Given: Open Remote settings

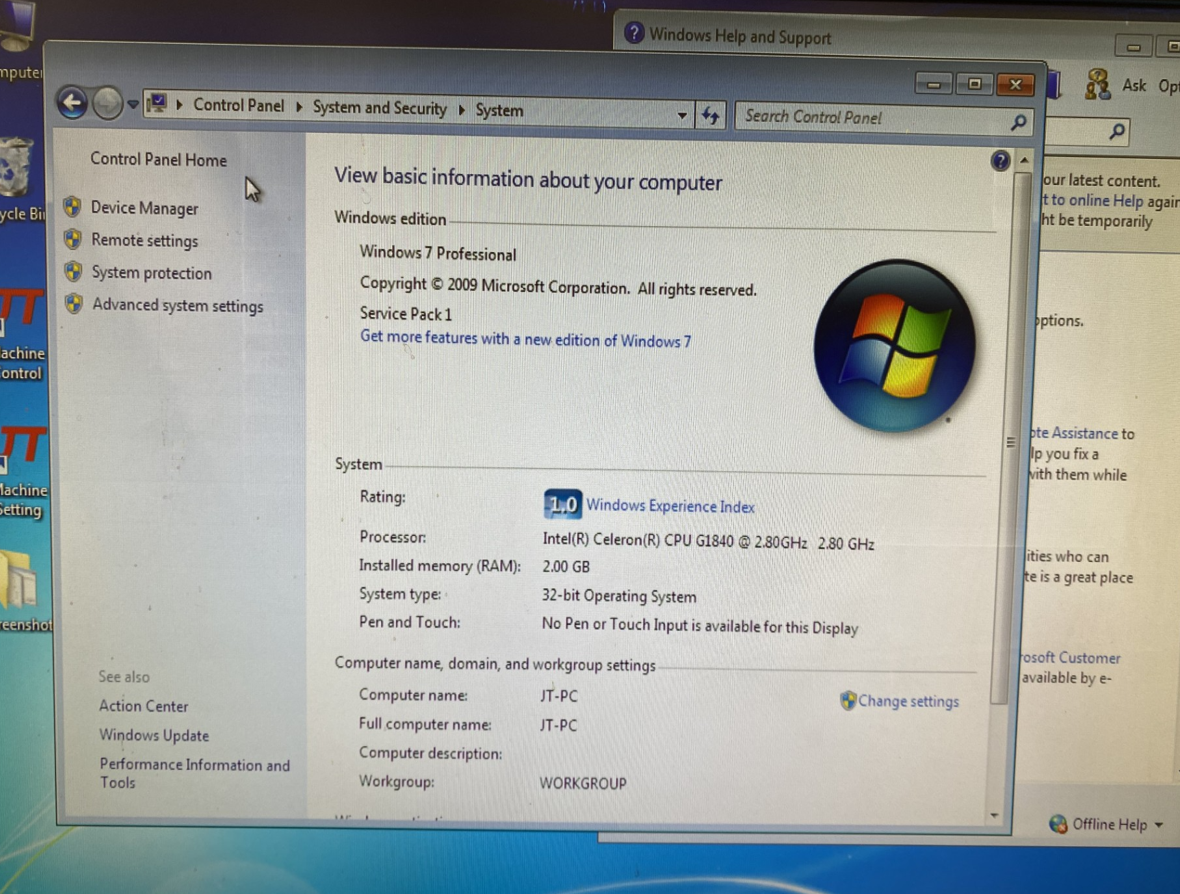Looking at the screenshot, I should click(144, 240).
